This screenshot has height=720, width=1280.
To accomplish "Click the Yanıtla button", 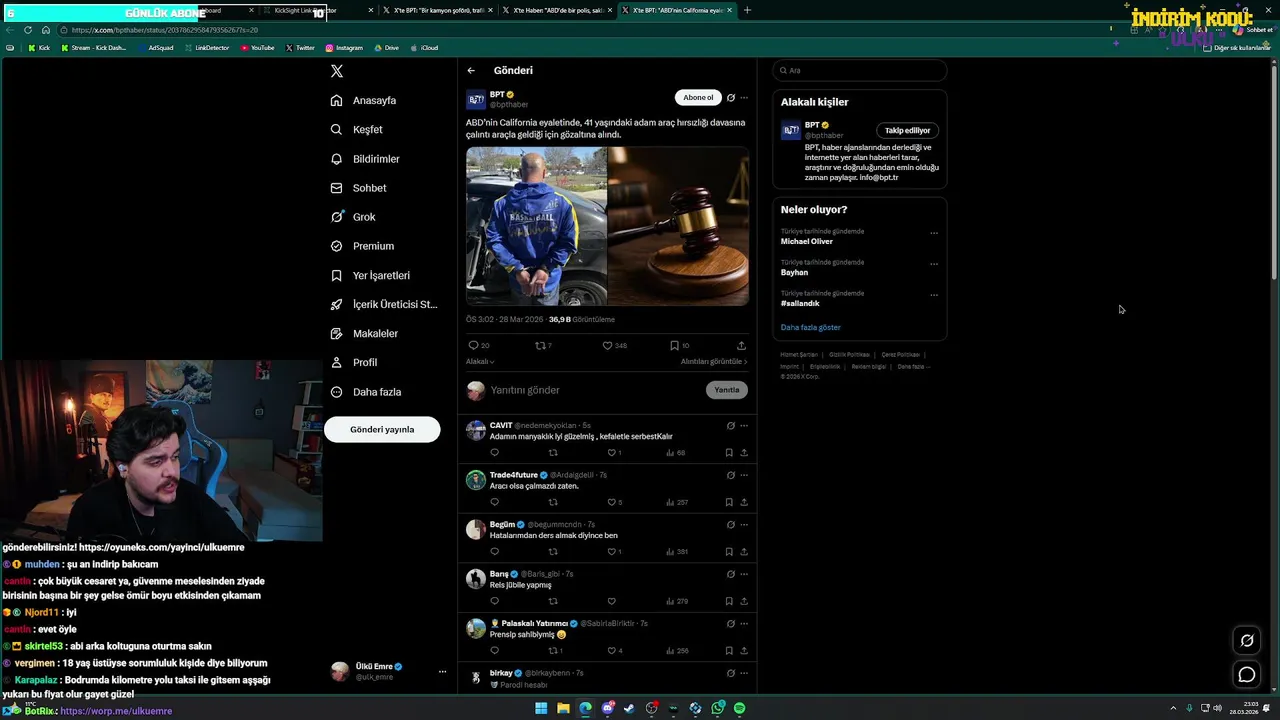I will 727,390.
